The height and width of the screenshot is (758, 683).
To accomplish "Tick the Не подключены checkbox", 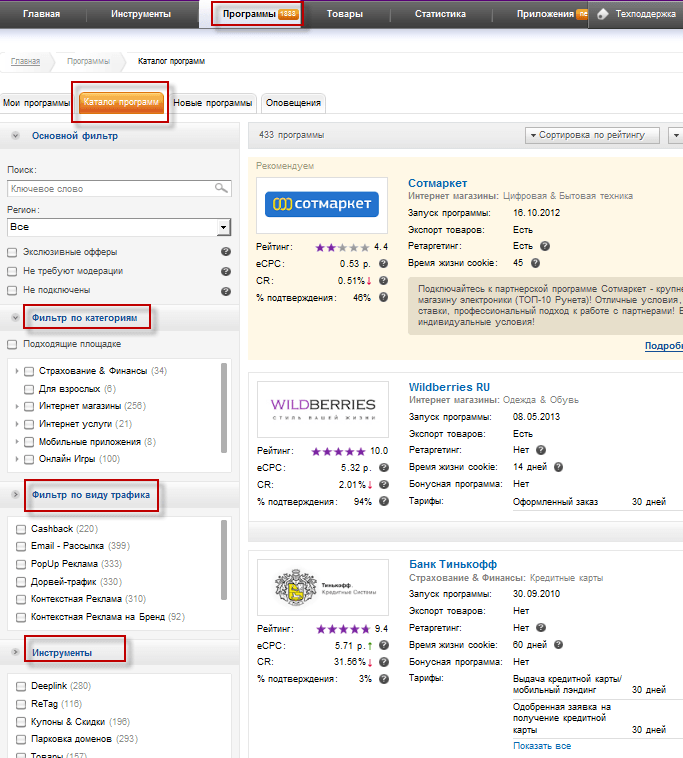I will click(12, 291).
